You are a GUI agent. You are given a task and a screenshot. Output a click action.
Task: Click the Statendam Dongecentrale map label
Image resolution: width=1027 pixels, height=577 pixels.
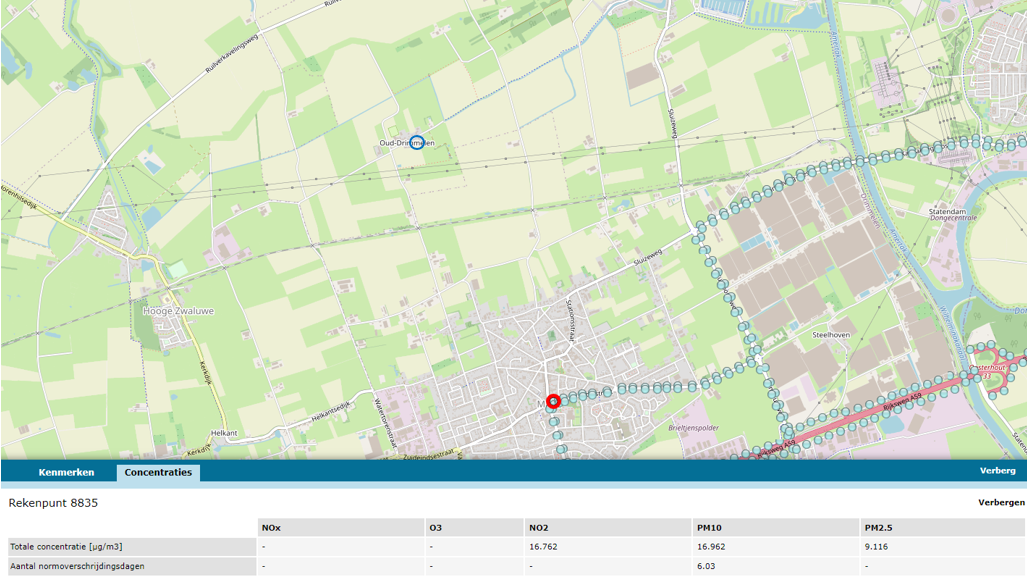[953, 215]
